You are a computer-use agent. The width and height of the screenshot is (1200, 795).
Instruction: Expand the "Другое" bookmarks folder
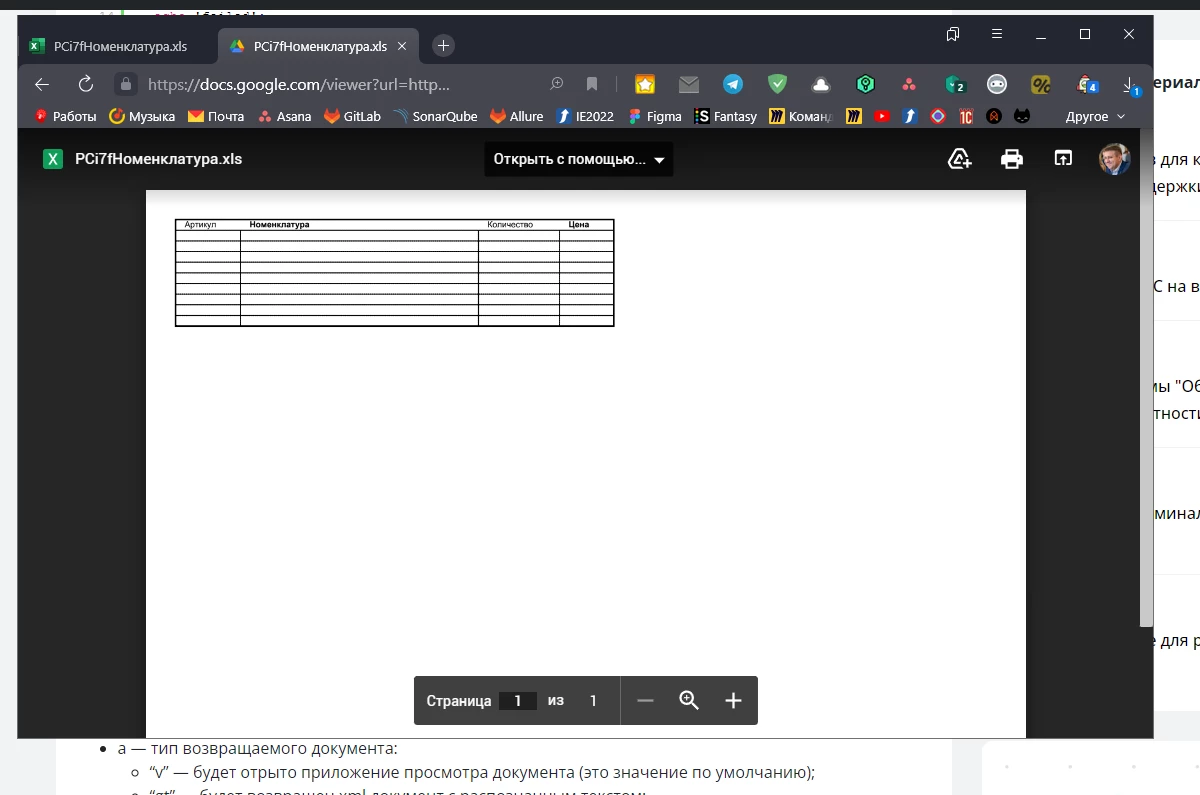(1095, 117)
